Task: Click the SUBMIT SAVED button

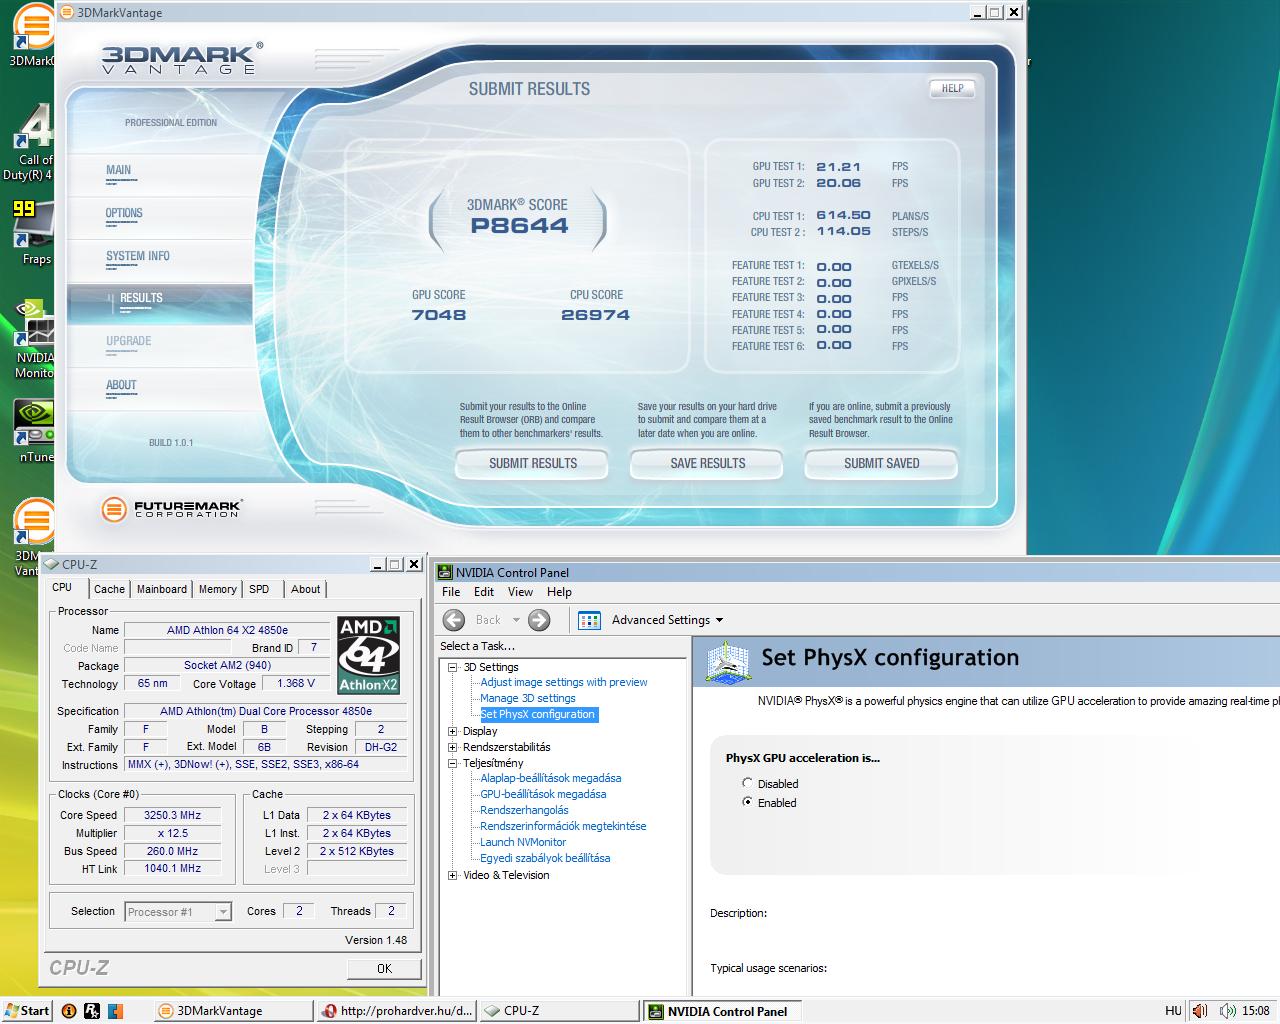Action: [881, 464]
